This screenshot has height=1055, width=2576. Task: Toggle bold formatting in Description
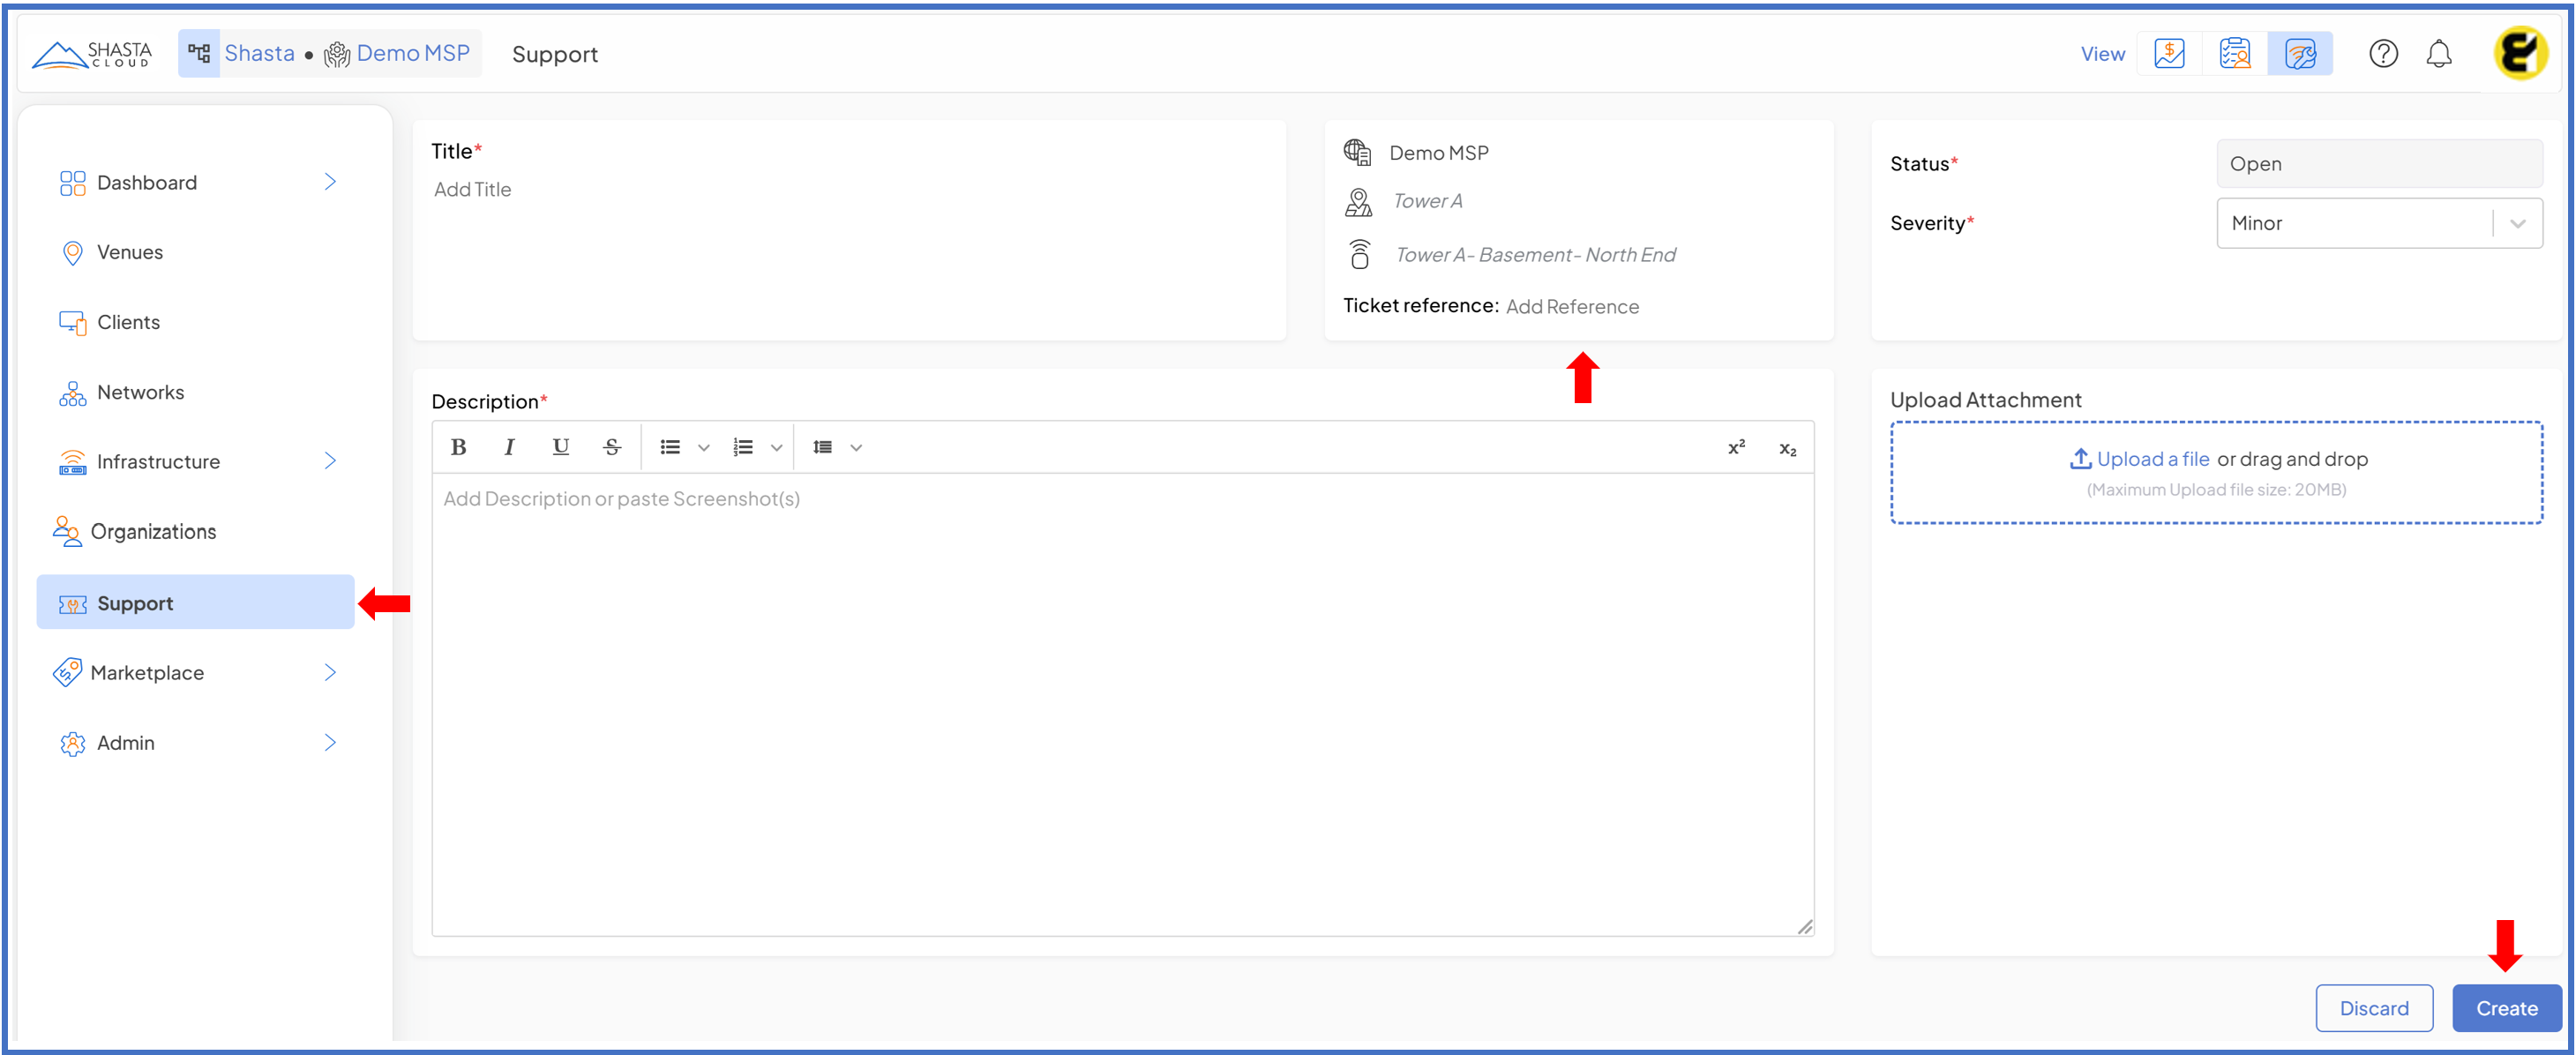[458, 447]
